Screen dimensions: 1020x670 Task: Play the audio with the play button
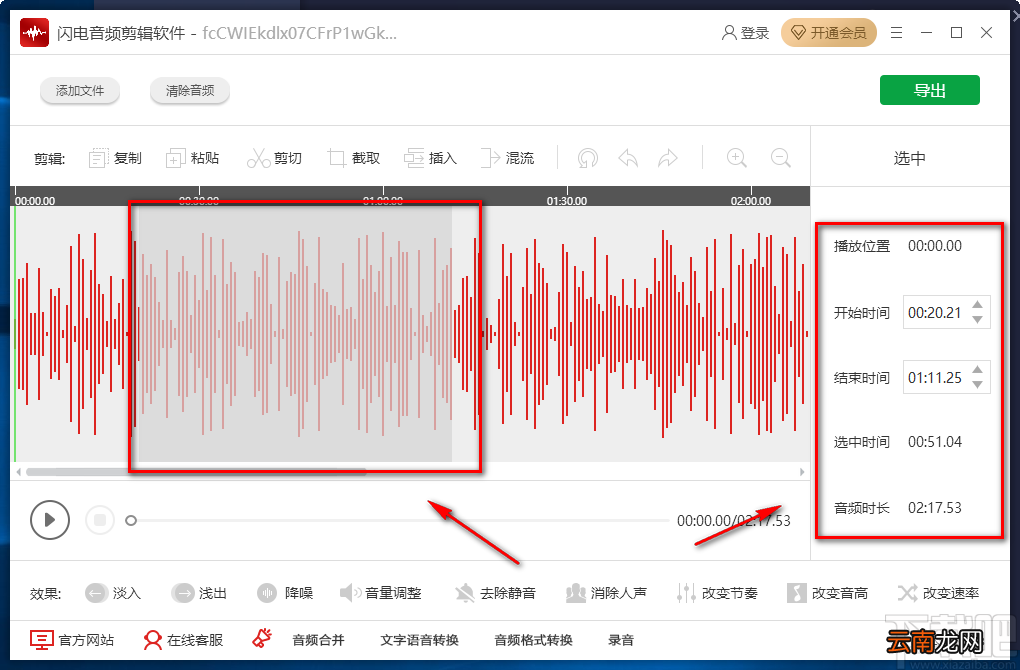pyautogui.click(x=49, y=520)
